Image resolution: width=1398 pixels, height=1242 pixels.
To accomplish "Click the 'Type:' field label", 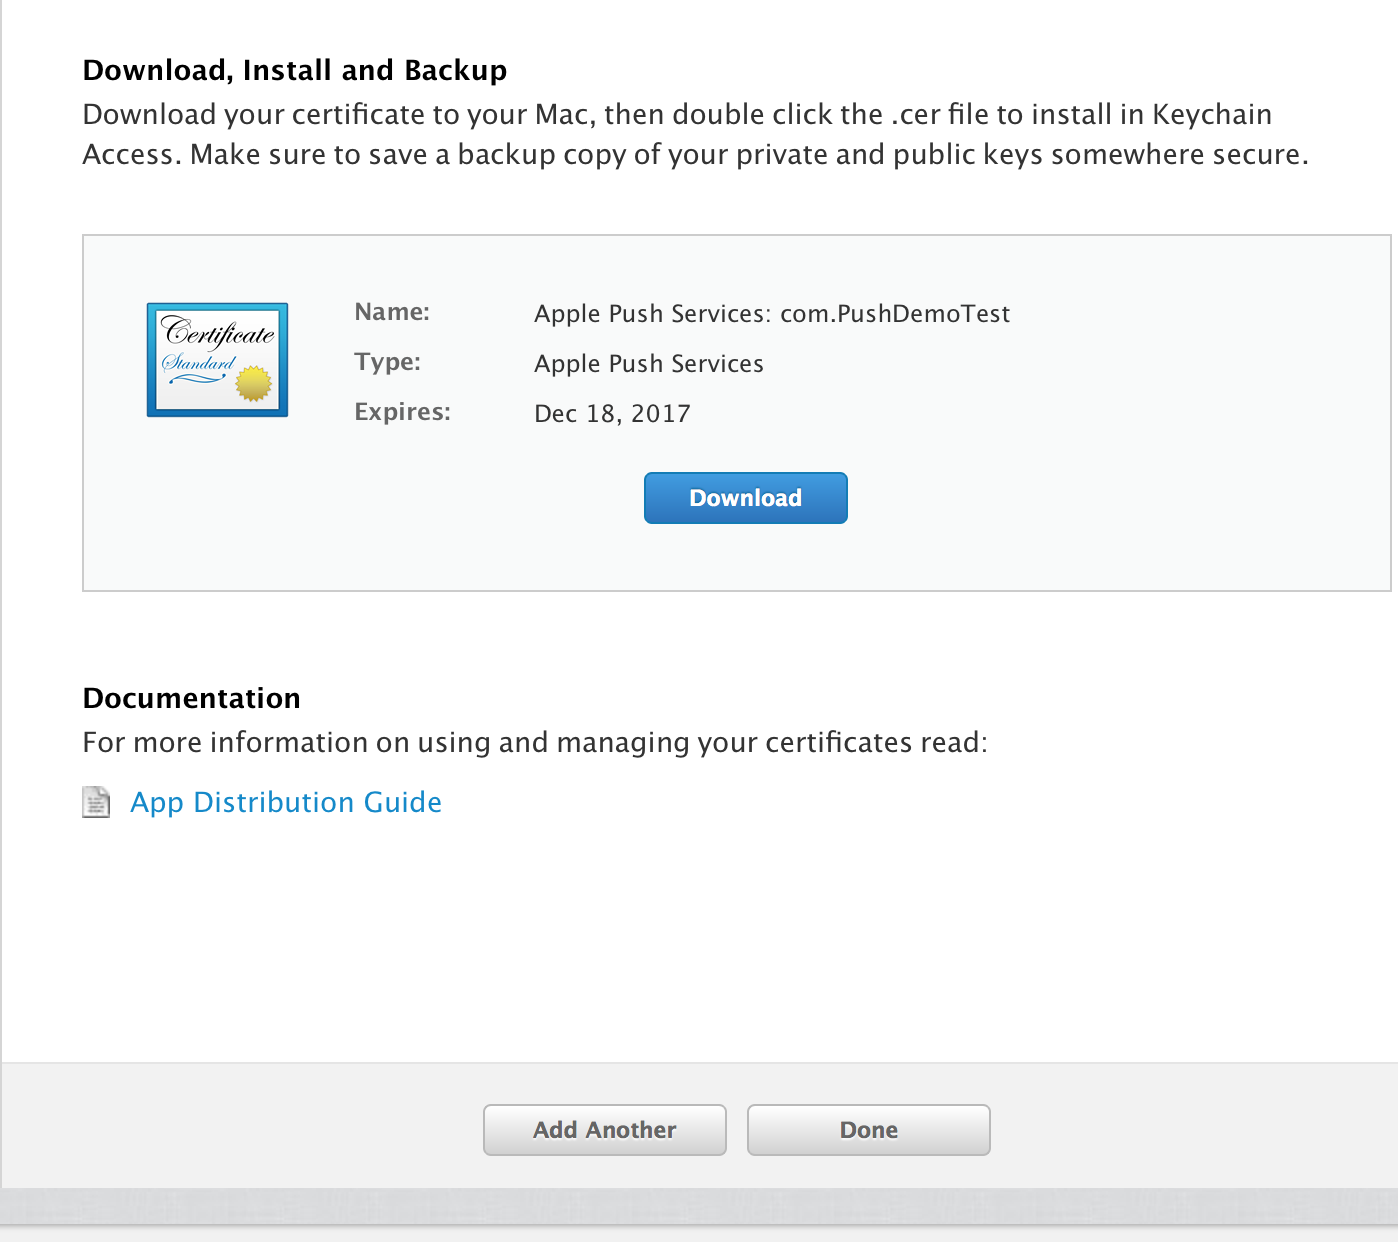I will click(x=387, y=362).
